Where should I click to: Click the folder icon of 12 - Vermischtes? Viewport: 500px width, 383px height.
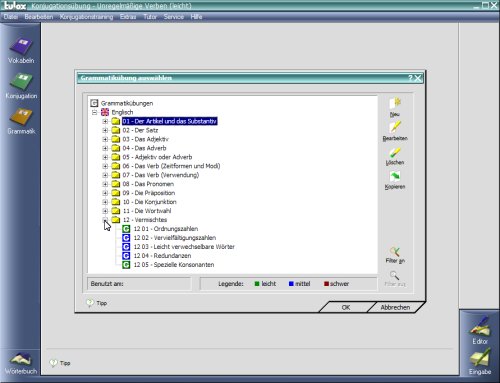(x=116, y=220)
